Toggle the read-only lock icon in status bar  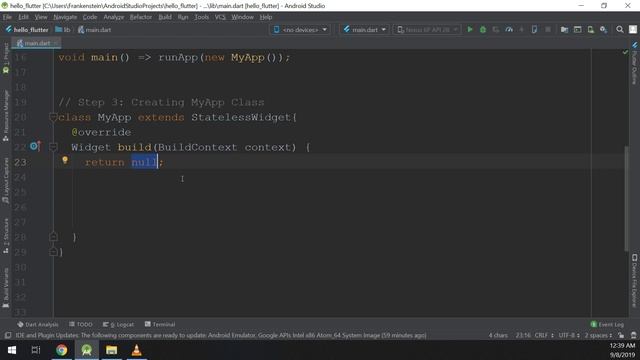pos(621,335)
